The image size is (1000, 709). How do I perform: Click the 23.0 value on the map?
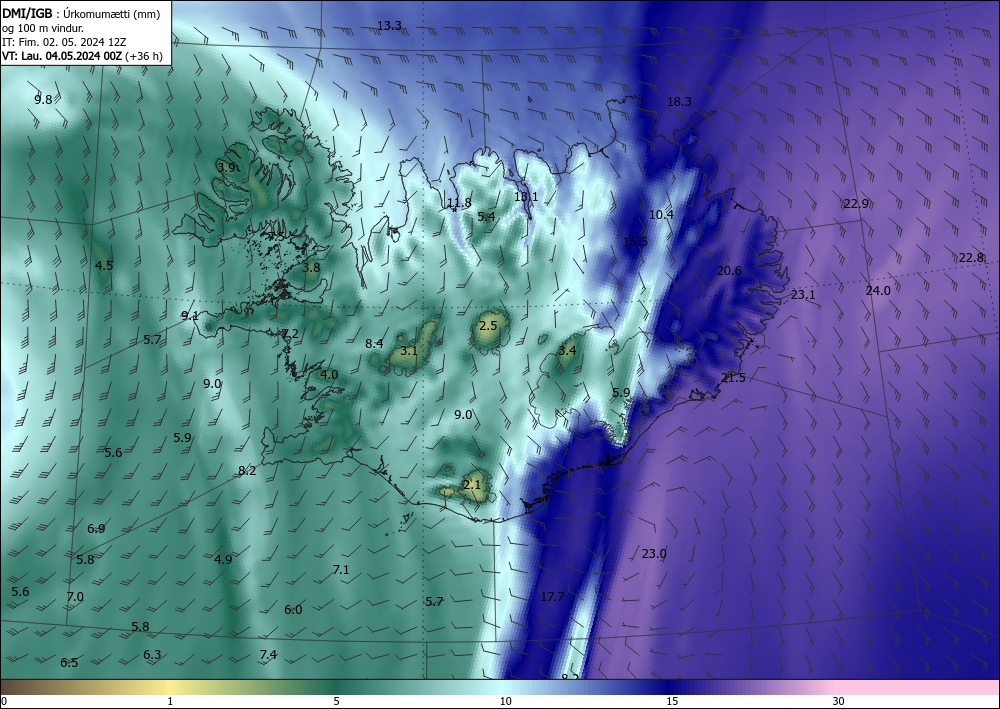tap(654, 553)
